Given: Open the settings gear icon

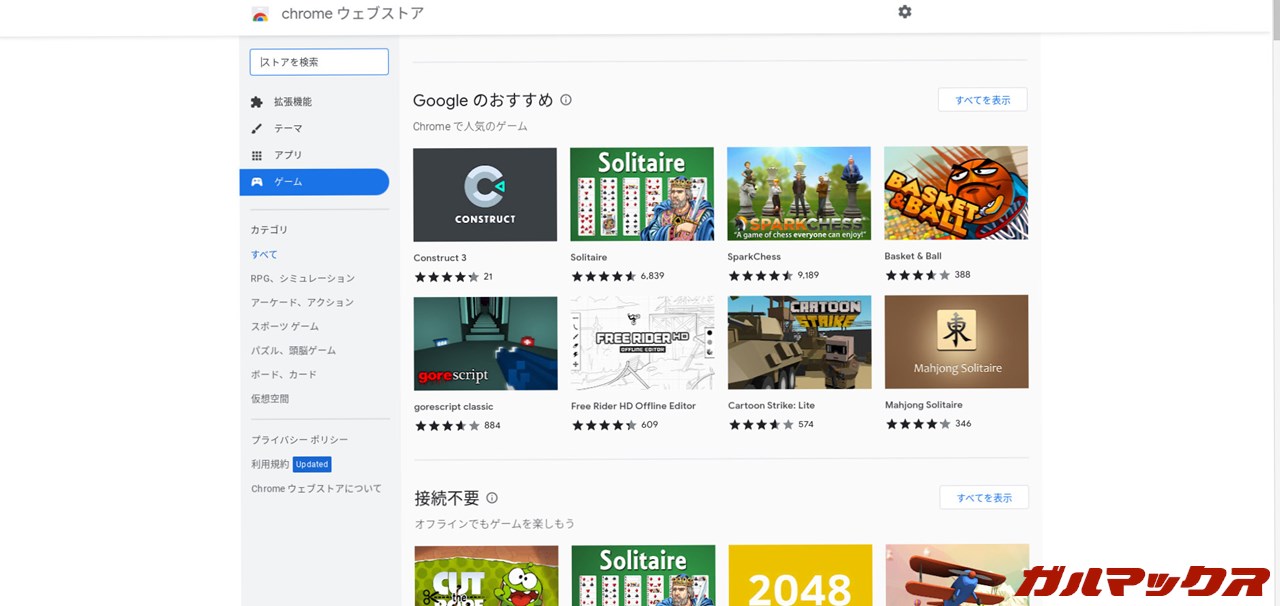Looking at the screenshot, I should [x=905, y=12].
